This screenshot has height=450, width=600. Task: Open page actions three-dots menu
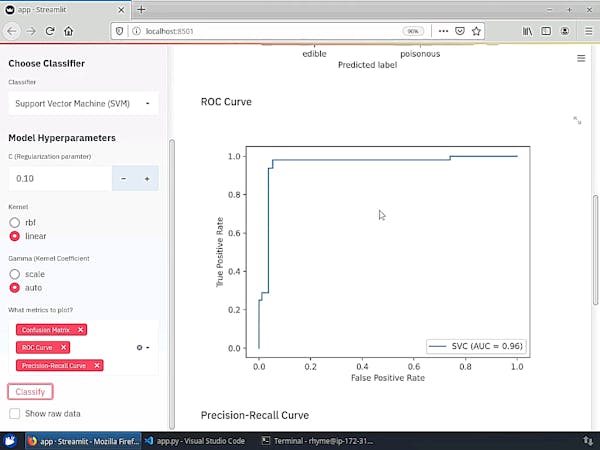click(x=443, y=31)
